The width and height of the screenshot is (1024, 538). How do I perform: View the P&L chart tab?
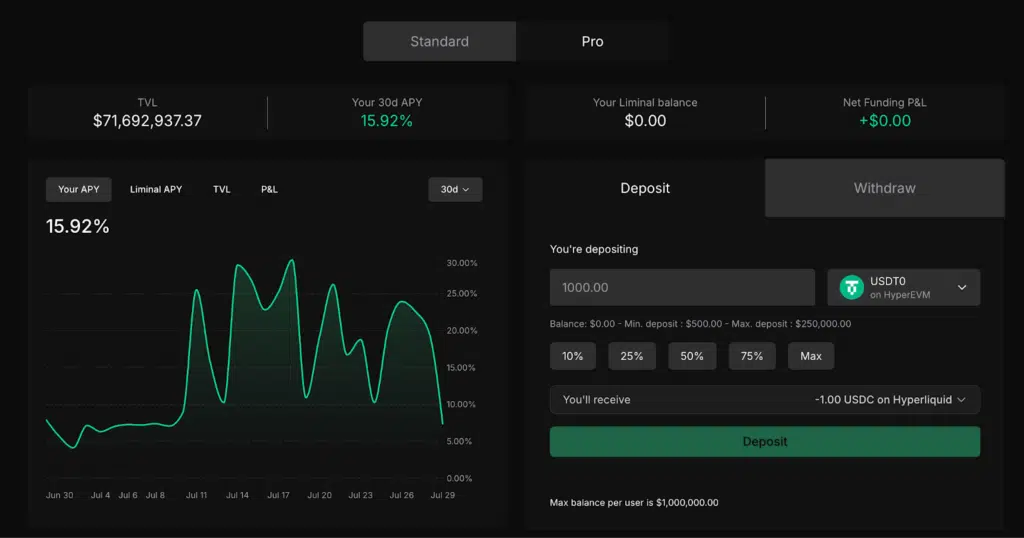pos(269,190)
